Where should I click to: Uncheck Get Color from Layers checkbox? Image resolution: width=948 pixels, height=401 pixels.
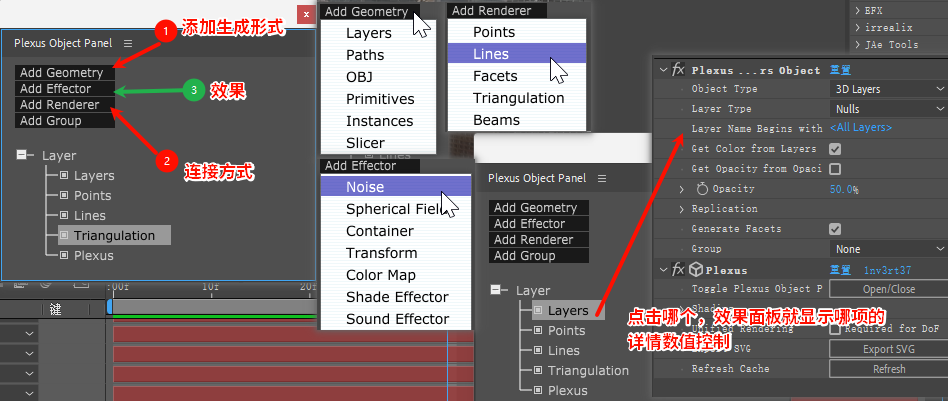coord(835,149)
